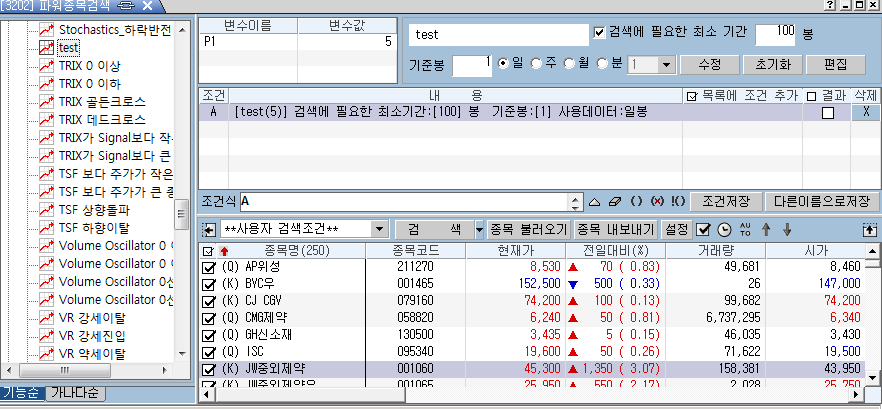
Task: Select the 일 (daily) radio button
Action: point(503,63)
